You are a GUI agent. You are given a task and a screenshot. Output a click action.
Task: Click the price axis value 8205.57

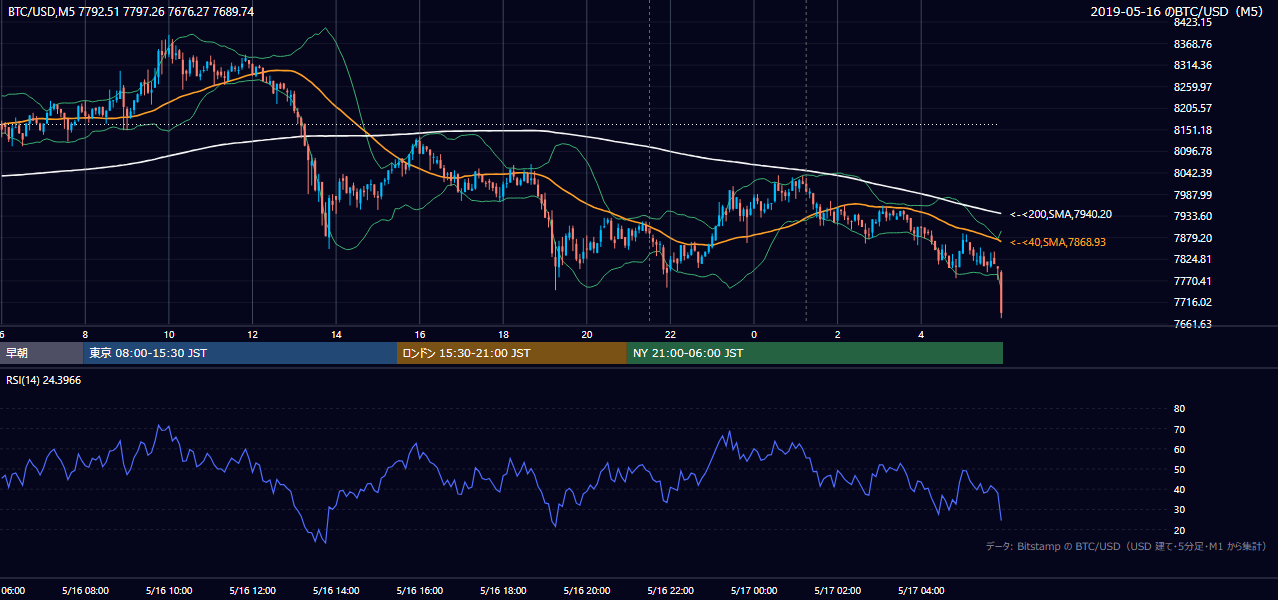click(x=1193, y=108)
